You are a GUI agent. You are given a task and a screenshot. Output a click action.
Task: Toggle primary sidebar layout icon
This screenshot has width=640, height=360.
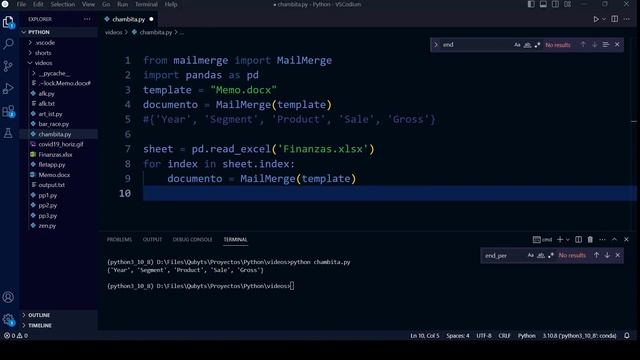(x=531, y=4)
